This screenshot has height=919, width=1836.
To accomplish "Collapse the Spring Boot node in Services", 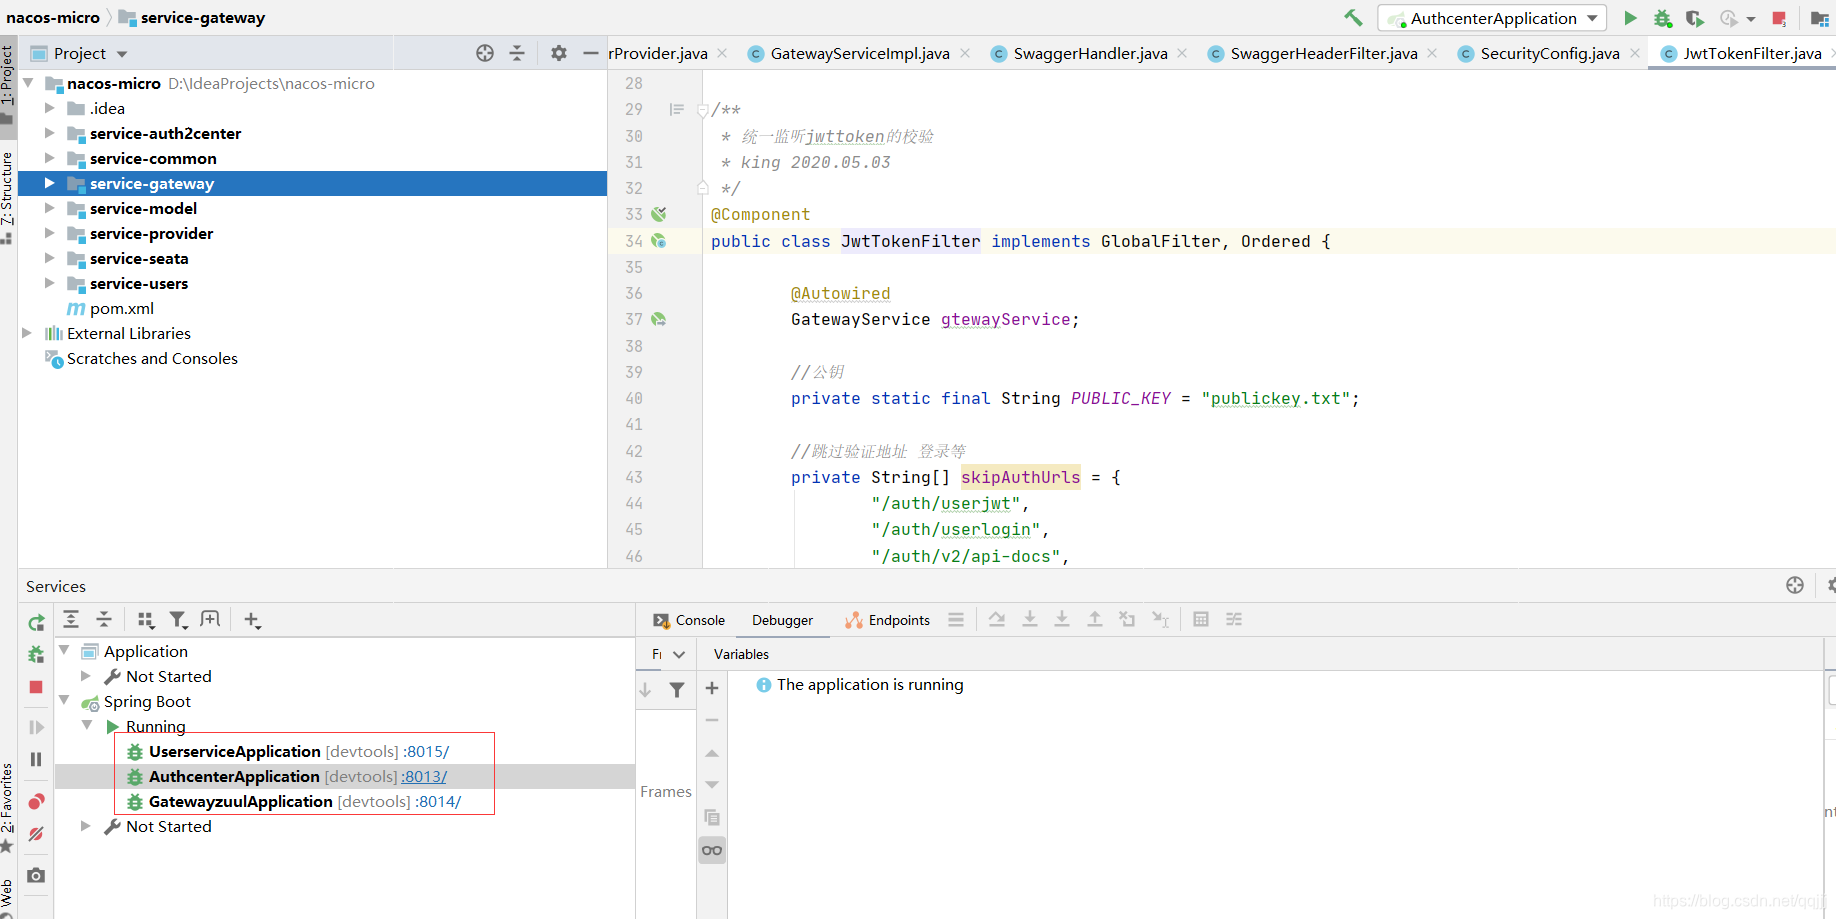I will coord(64,701).
